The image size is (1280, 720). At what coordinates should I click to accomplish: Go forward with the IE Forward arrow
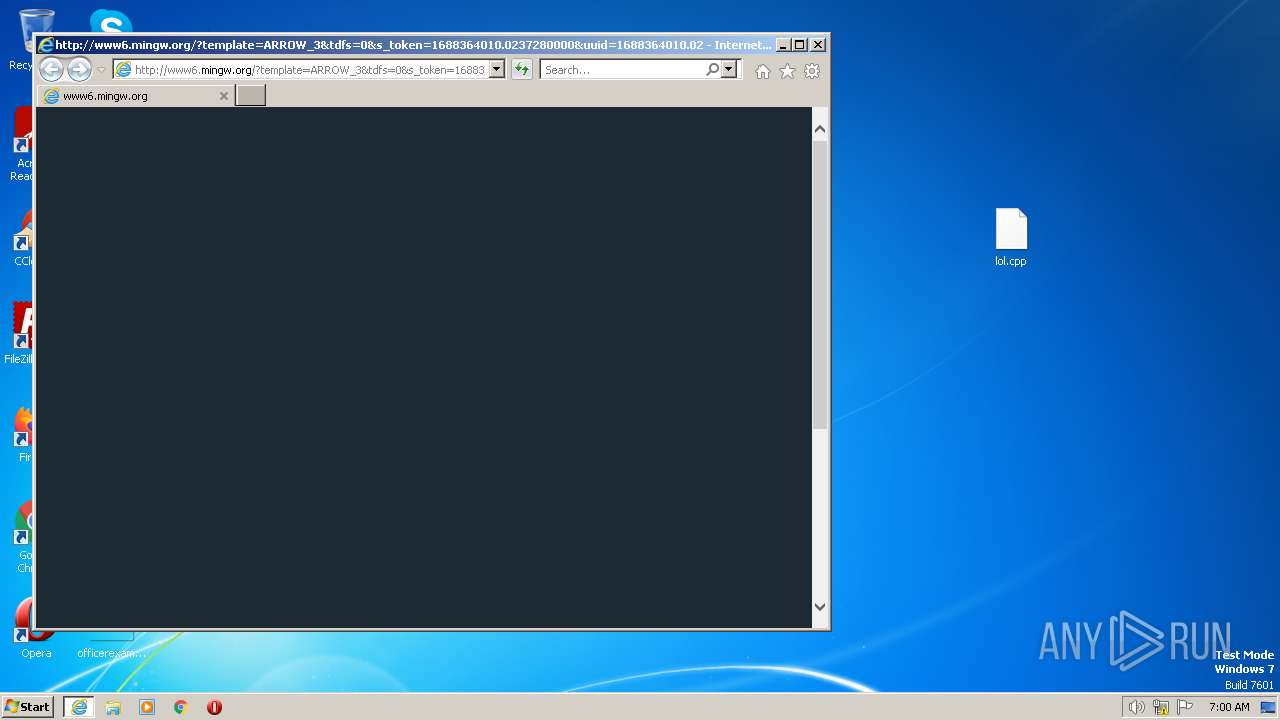coord(79,69)
